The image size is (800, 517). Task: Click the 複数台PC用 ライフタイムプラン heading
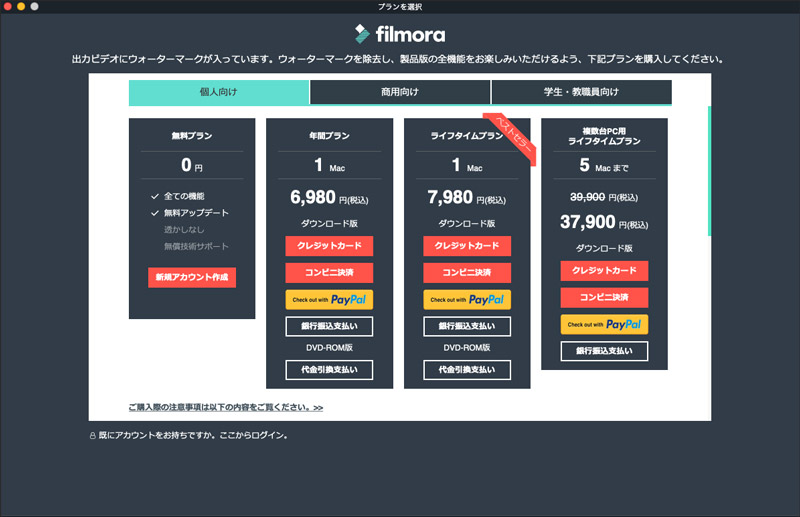[x=604, y=136]
